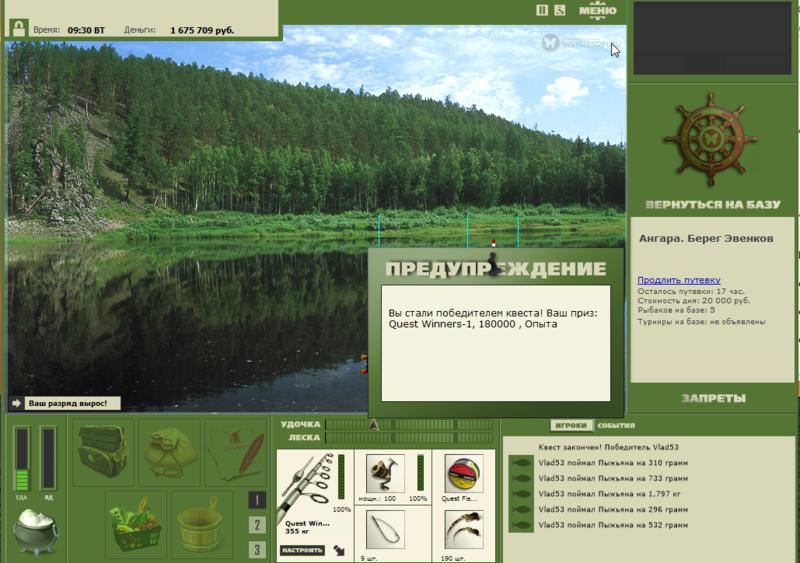This screenshot has width=800, height=563.
Task: Click the ship's wheel return icon
Action: 711,139
